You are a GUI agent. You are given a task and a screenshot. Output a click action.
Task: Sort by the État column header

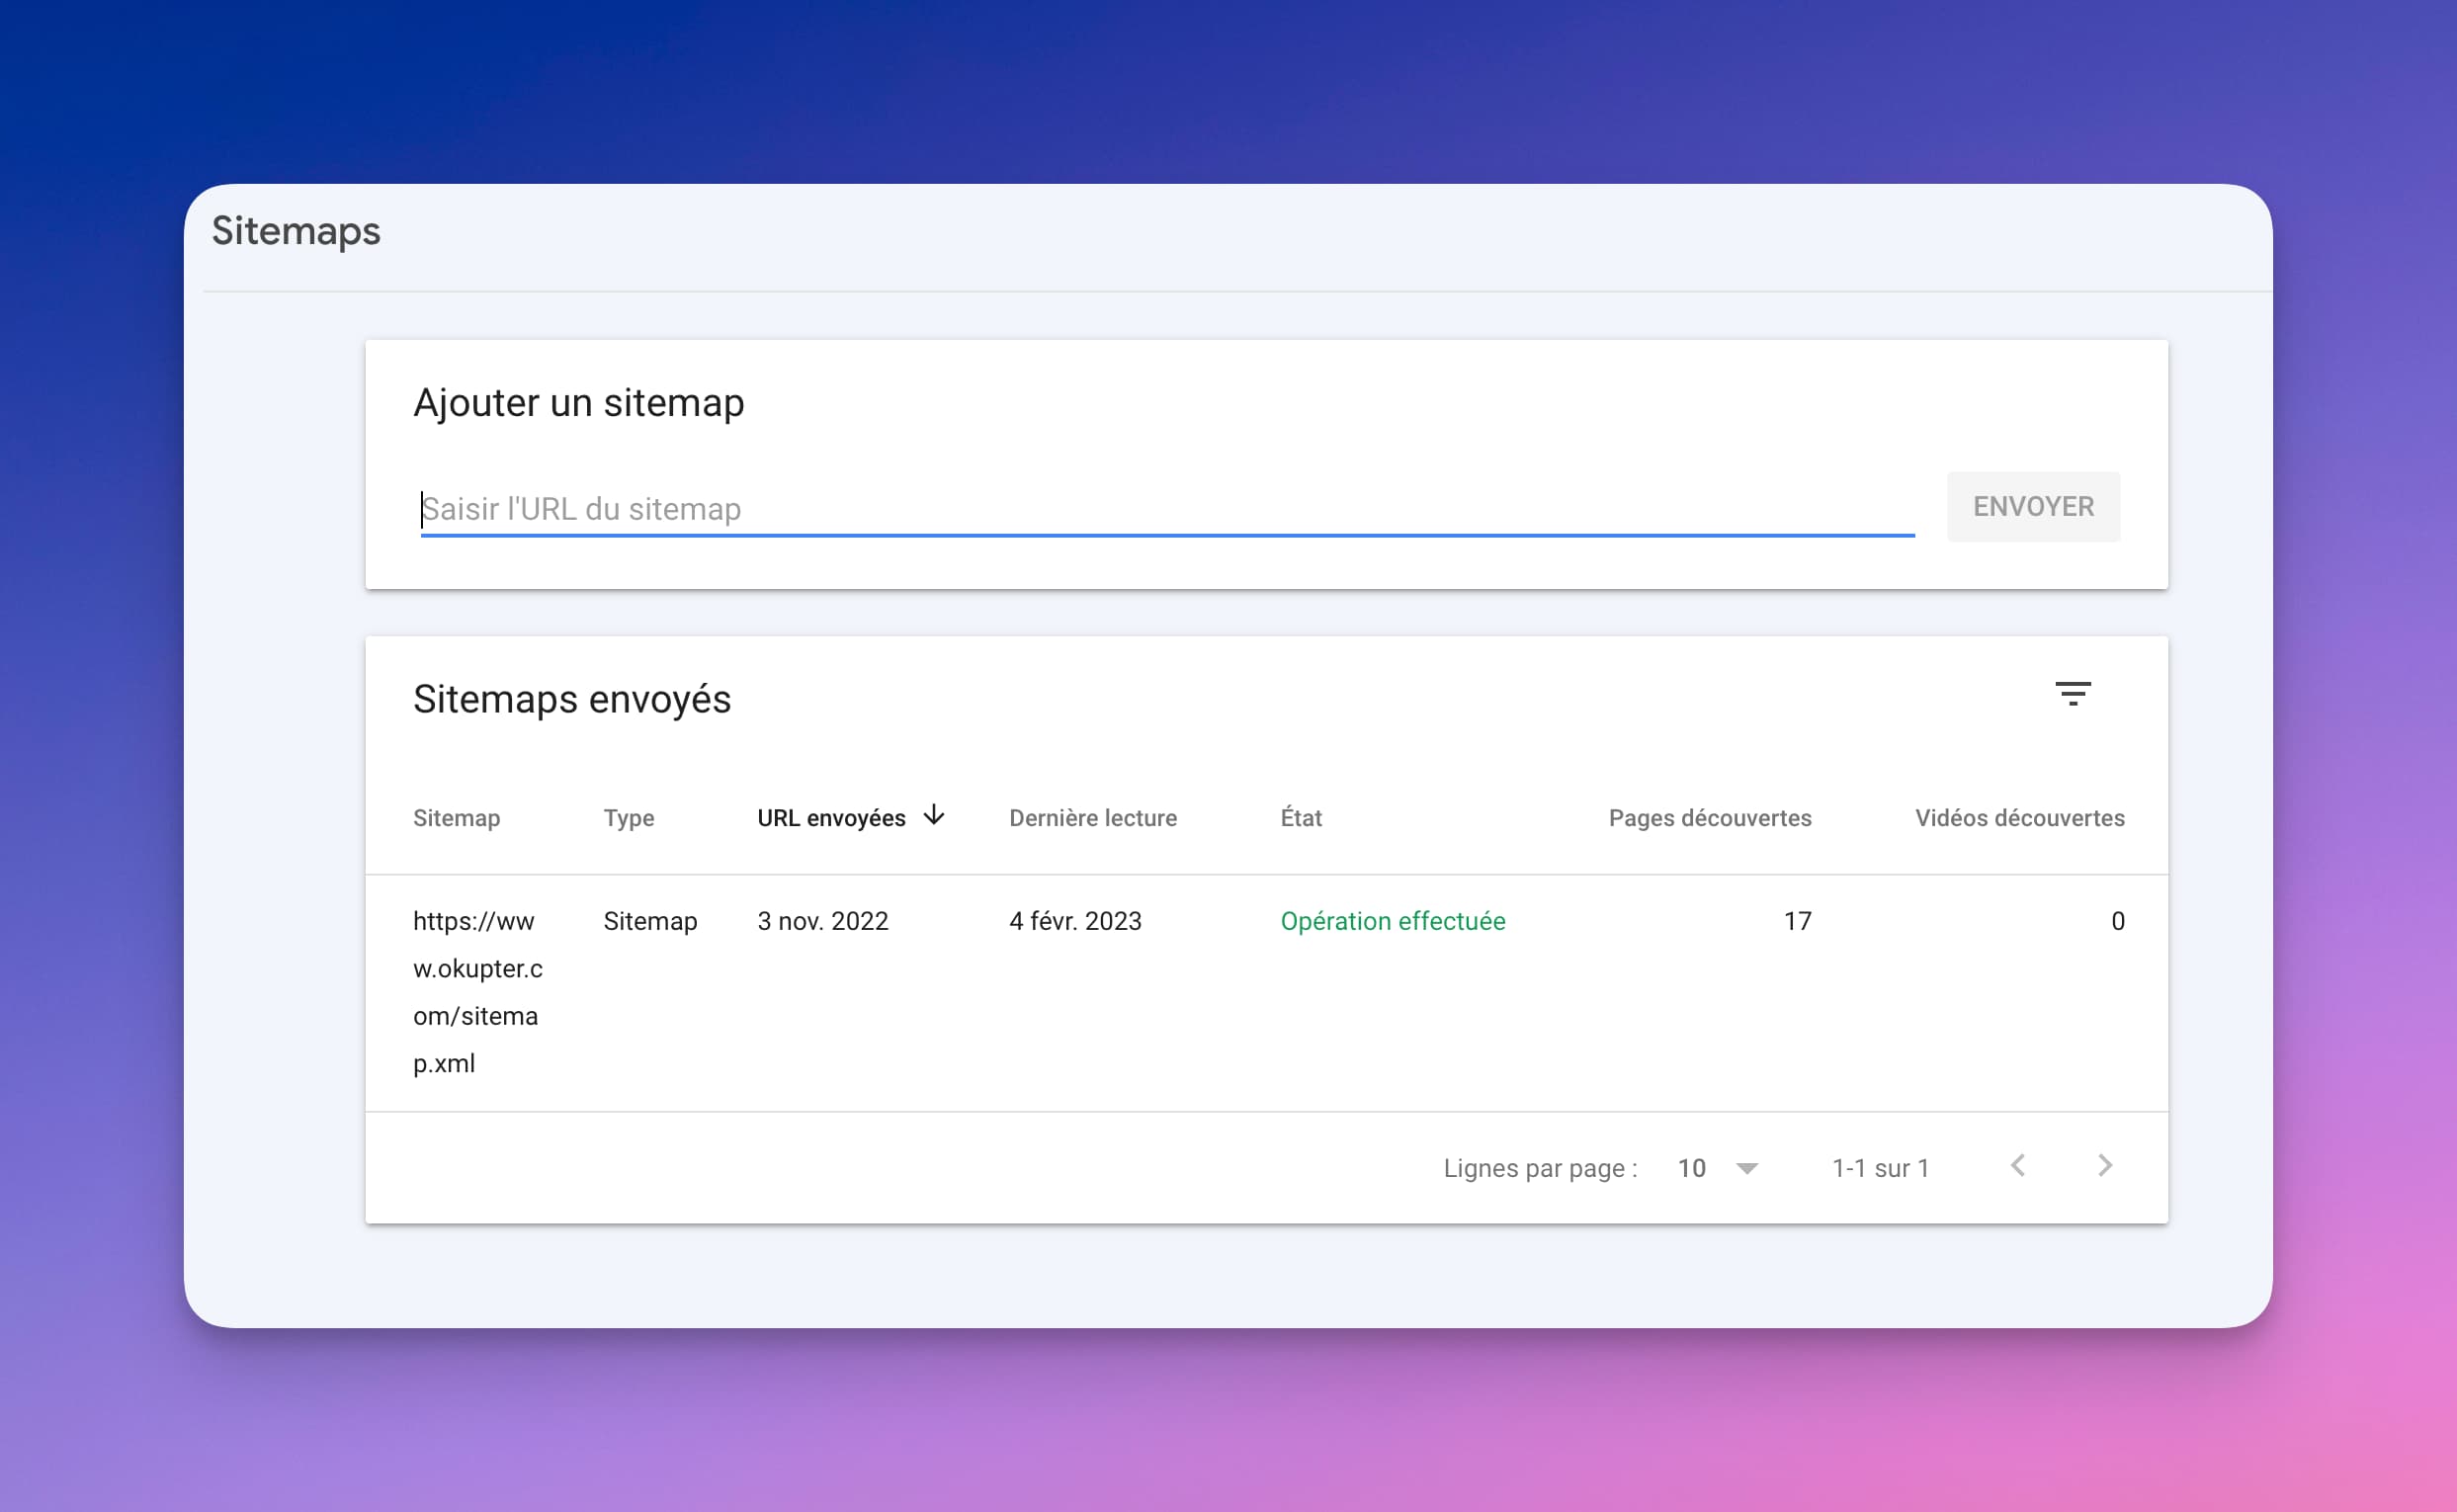click(x=1301, y=818)
